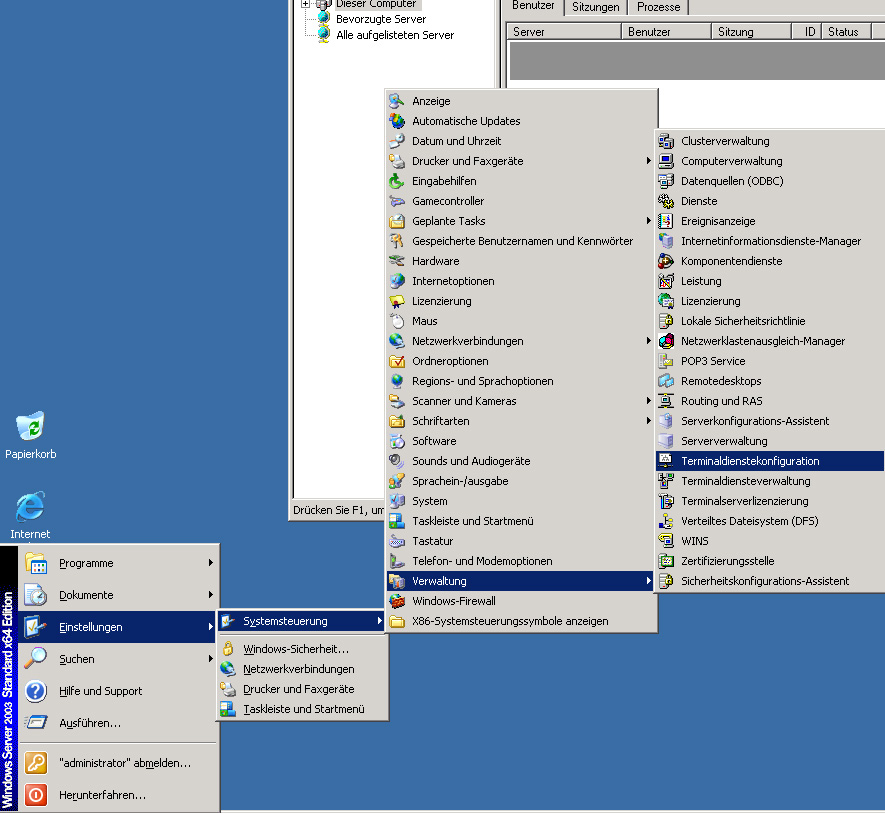Click "administrator" abmelden in Start menu
Viewport: 885px width, 813px height.
pos(124,763)
